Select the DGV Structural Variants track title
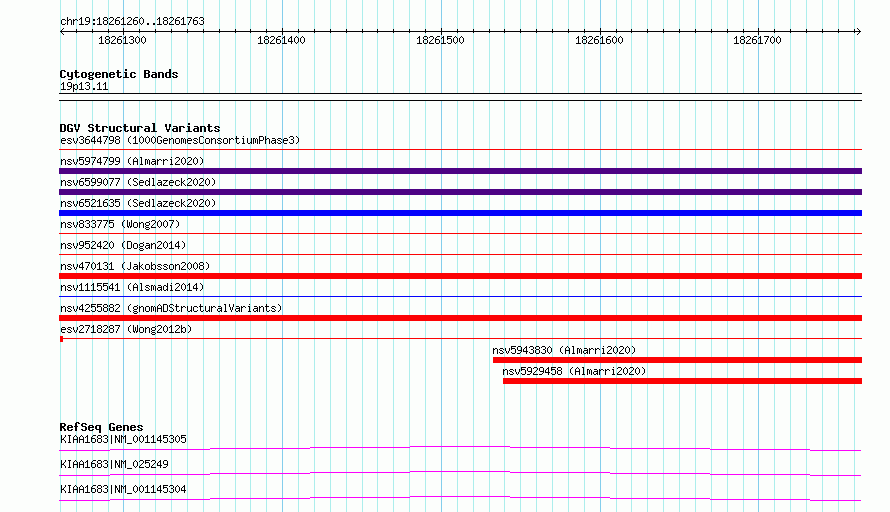 (x=140, y=128)
